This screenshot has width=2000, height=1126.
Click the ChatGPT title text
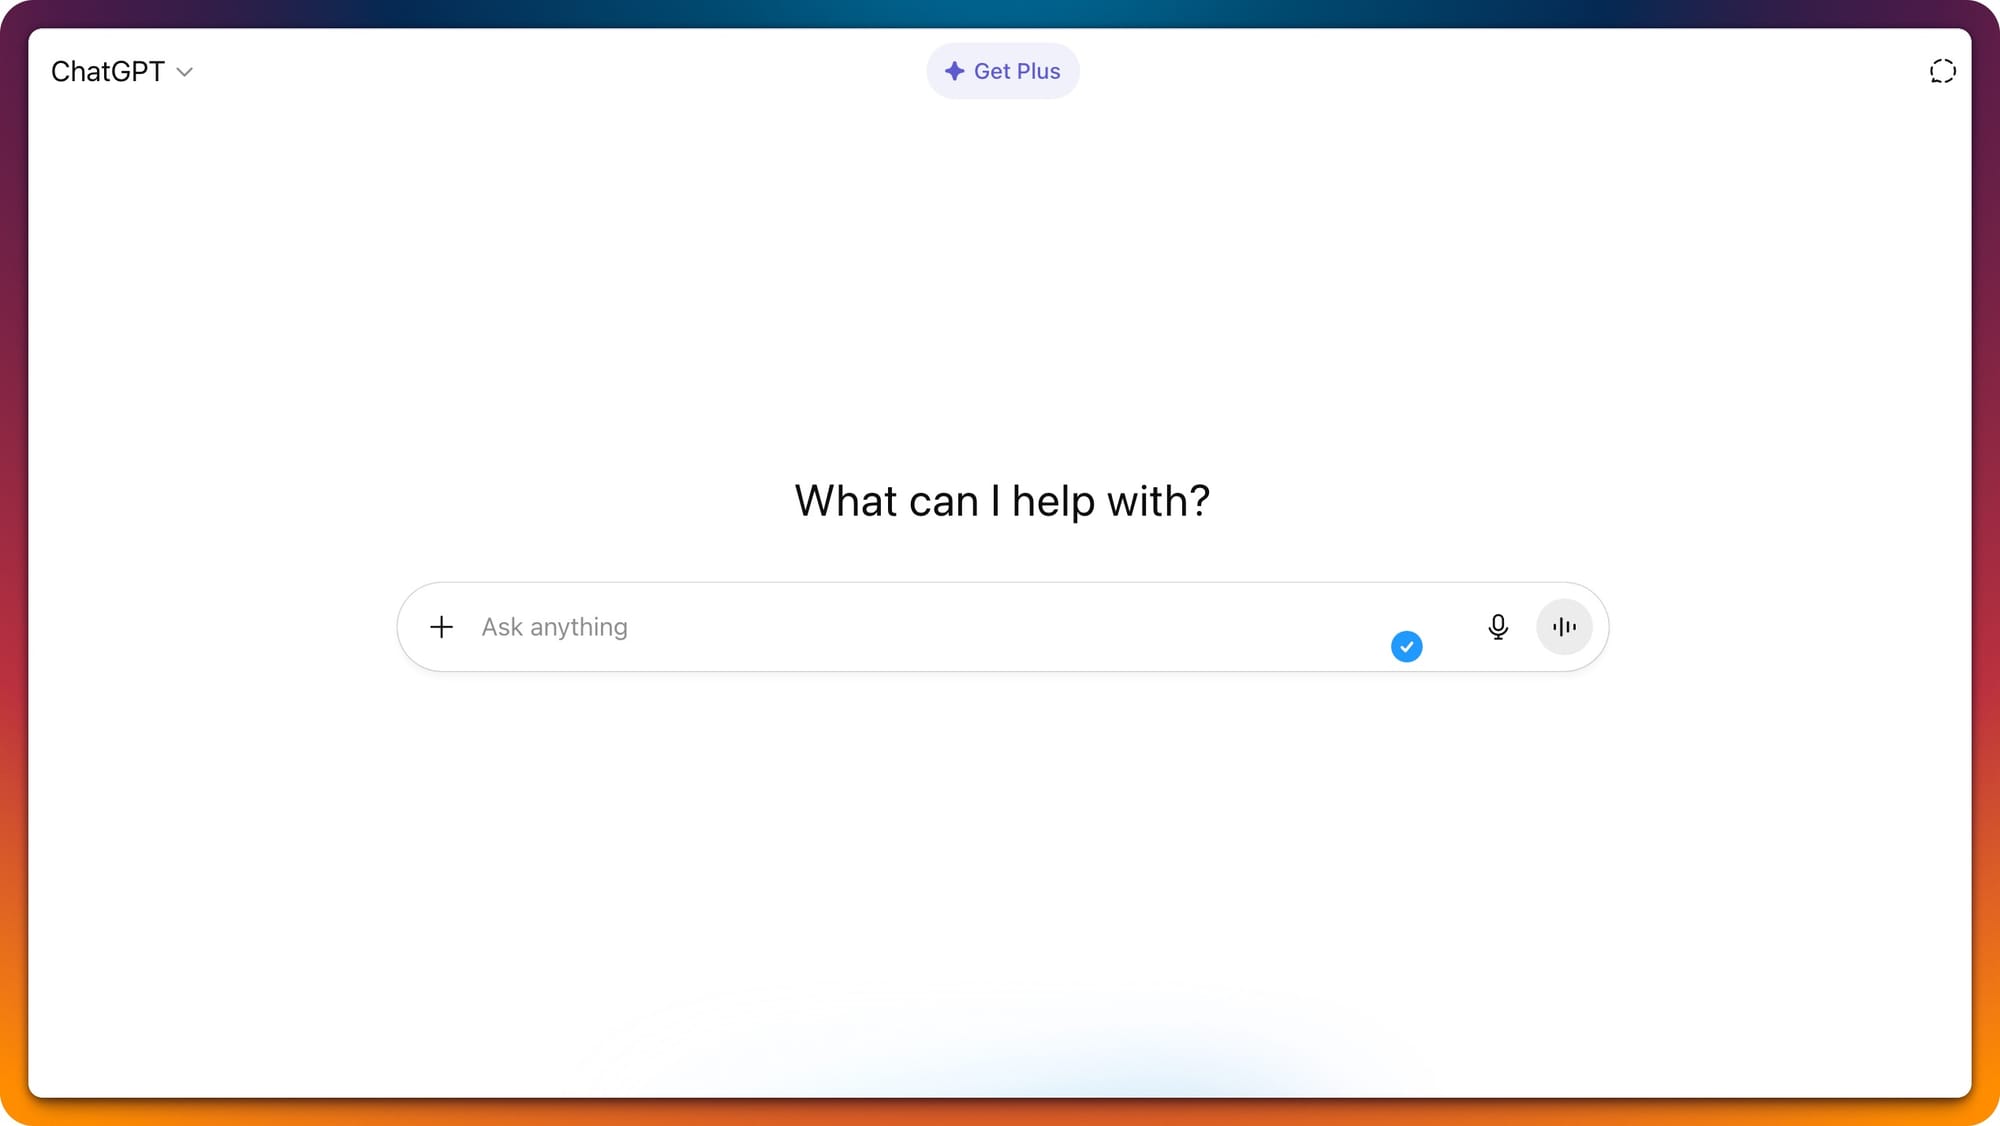107,72
